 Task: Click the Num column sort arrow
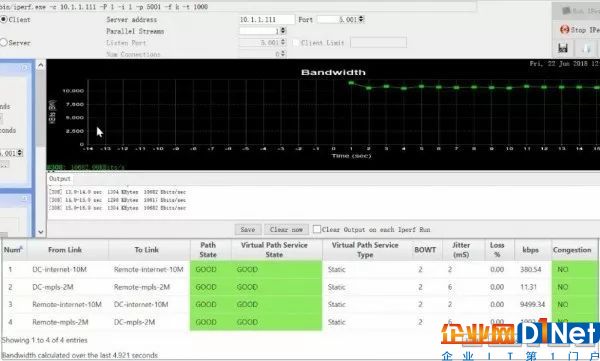point(21,248)
